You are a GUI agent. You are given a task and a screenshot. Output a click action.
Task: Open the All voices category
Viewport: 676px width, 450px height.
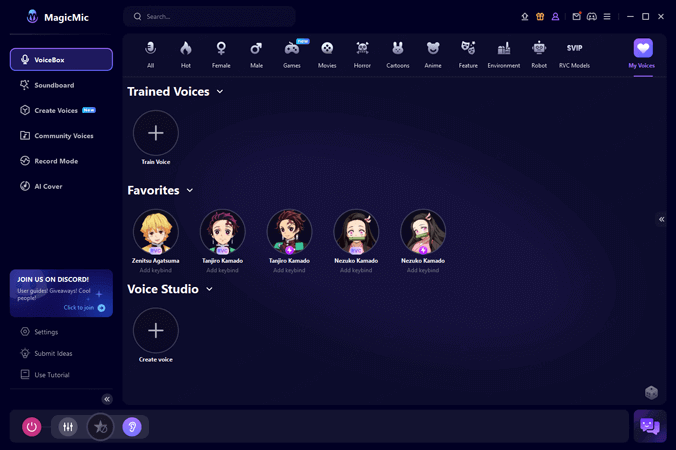click(150, 55)
